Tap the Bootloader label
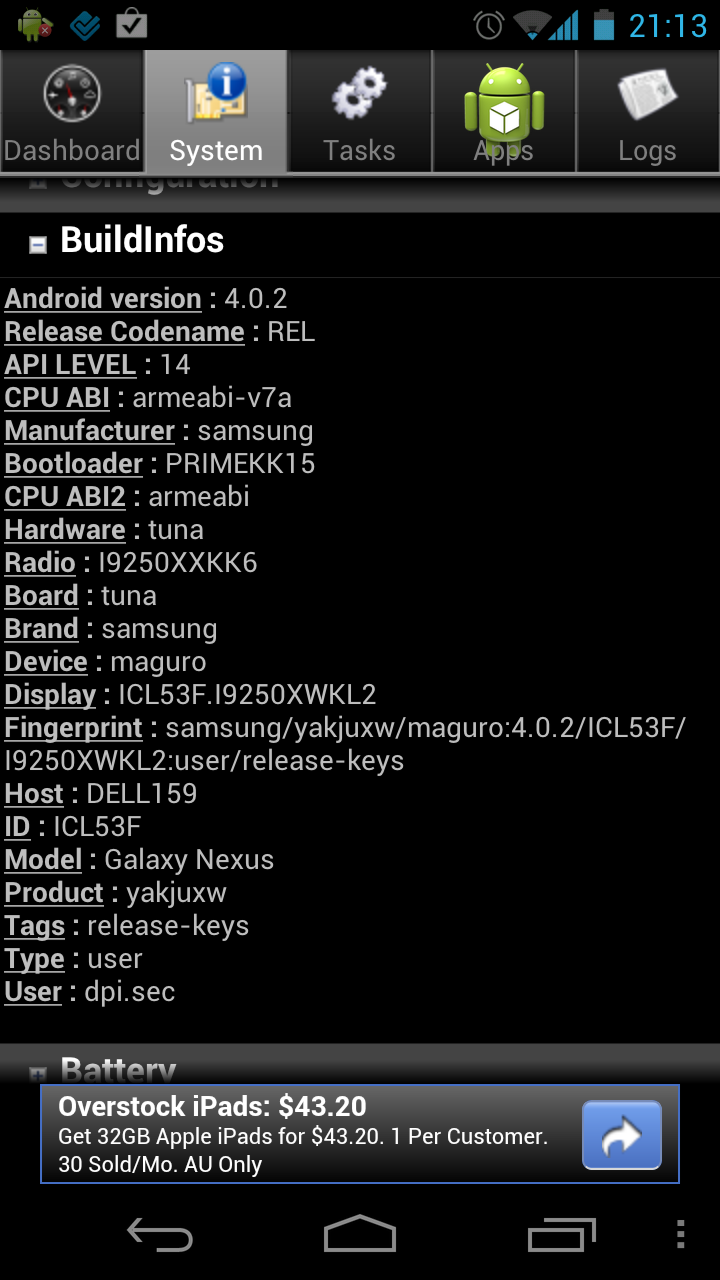Image resolution: width=720 pixels, height=1280 pixels. coord(74,464)
